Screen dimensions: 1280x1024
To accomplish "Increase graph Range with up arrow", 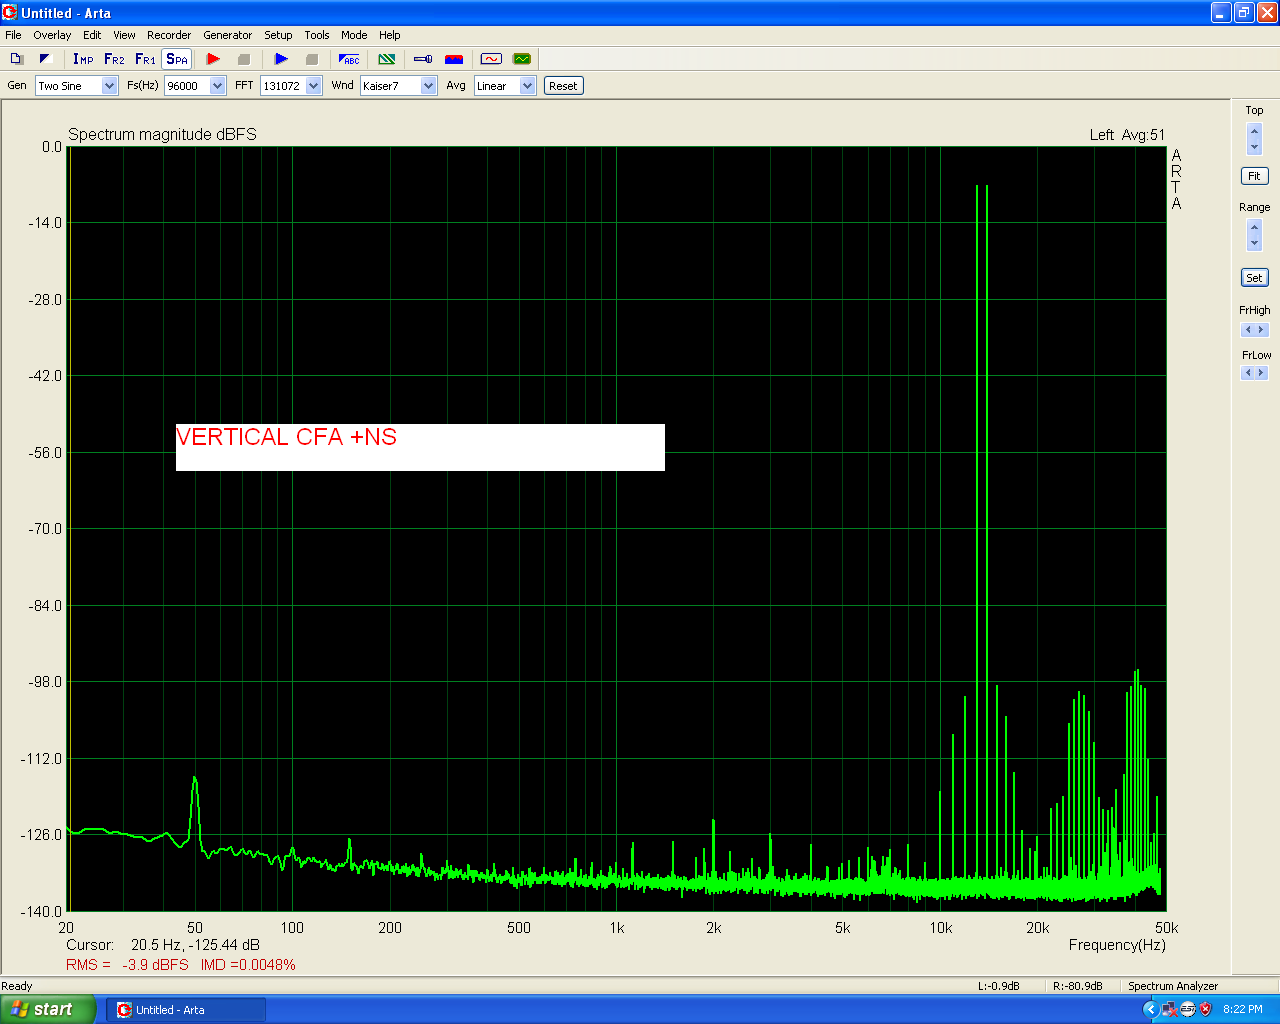I will point(1254,227).
